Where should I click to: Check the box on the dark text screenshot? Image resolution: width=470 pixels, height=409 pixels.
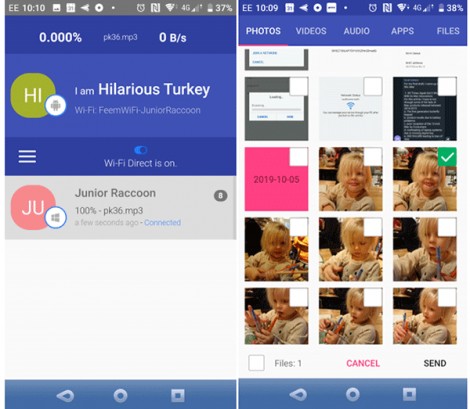[447, 86]
